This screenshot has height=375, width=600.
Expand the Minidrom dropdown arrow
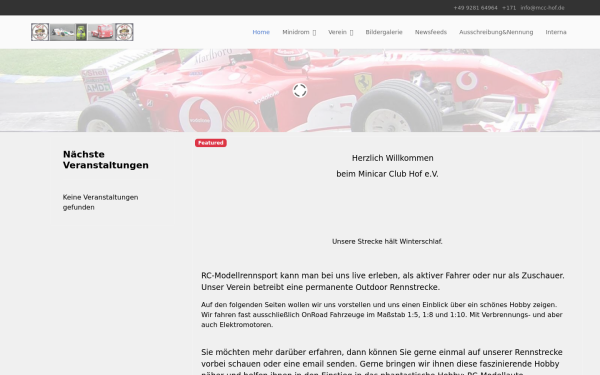[314, 33]
